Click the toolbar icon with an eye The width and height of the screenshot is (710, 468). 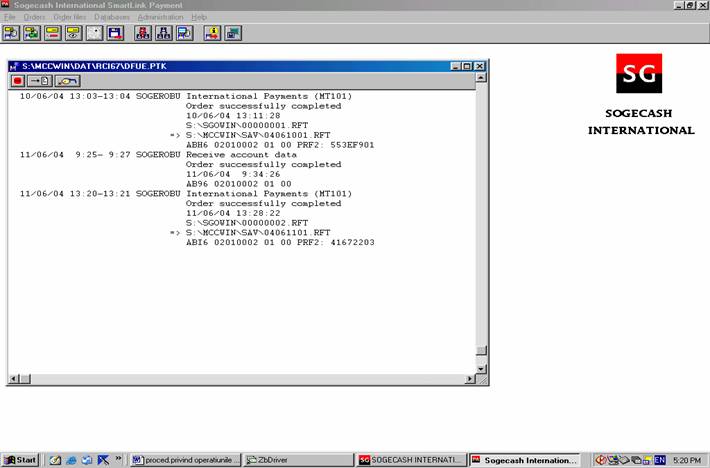(x=73, y=33)
